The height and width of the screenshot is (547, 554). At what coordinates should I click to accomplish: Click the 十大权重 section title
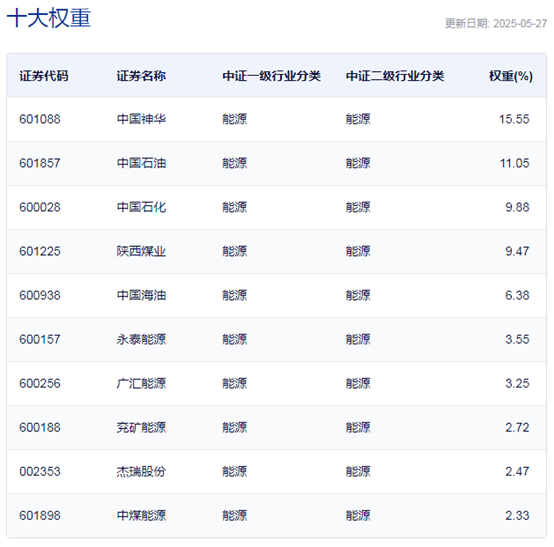pos(49,18)
